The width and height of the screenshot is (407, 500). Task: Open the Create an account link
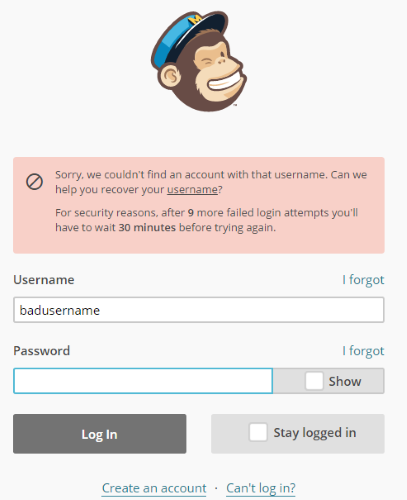pos(154,488)
